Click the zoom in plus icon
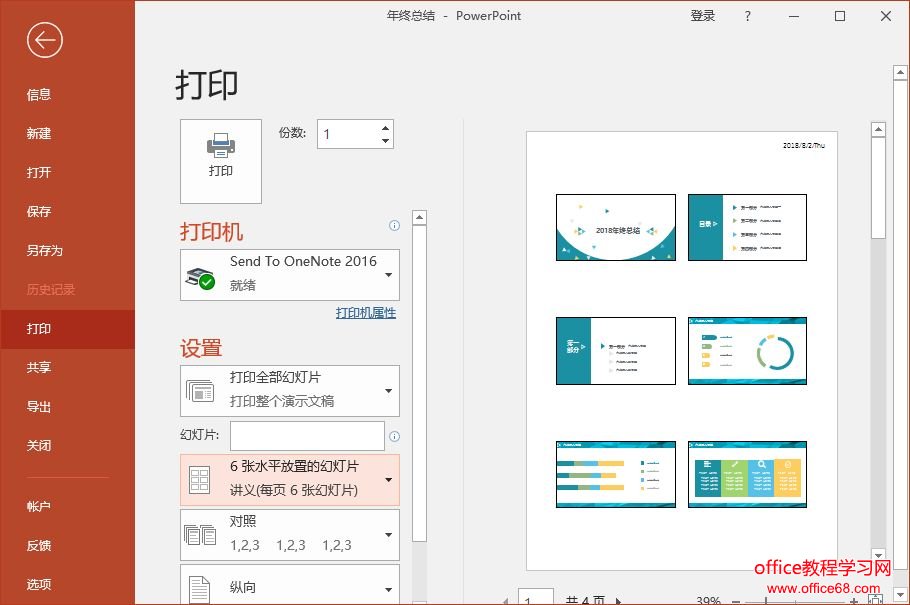Image resolution: width=910 pixels, height=605 pixels. [853, 601]
